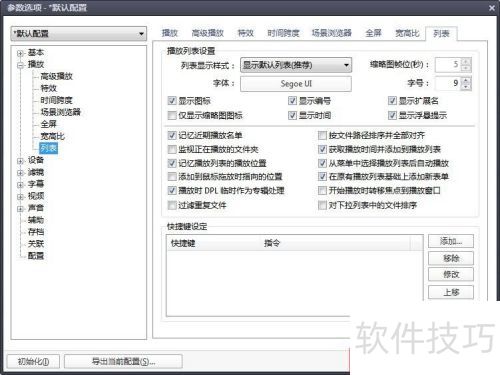Decrease 字号 font size spinner
The image size is (500, 375).
click(x=466, y=87)
